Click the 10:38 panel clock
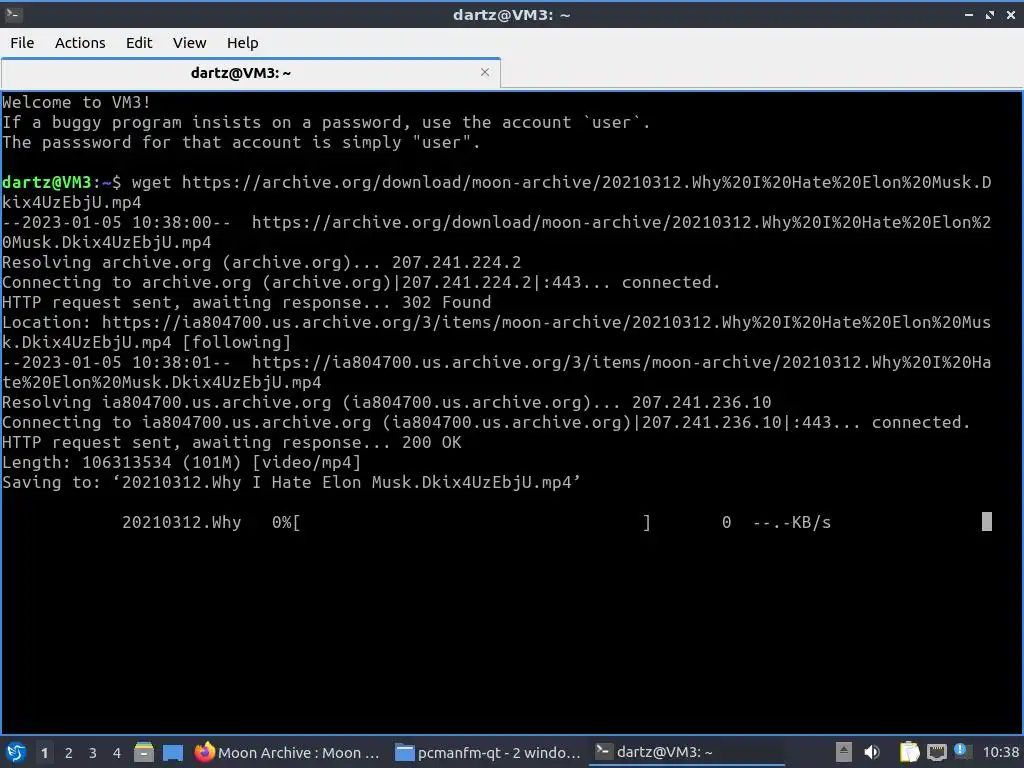Screen dimensions: 1024x768 [1000, 752]
